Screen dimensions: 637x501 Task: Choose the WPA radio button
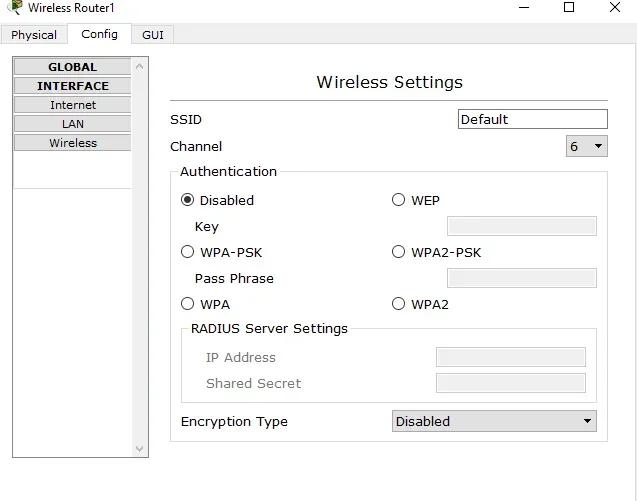[x=187, y=304]
